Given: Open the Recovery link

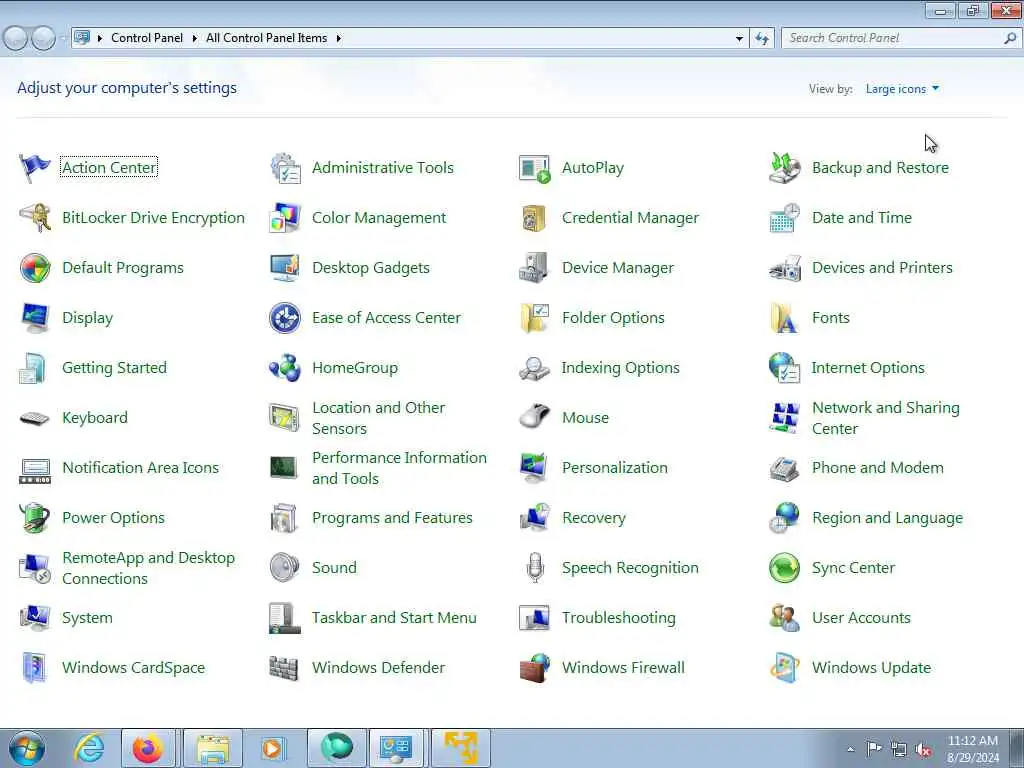Looking at the screenshot, I should [x=594, y=518].
